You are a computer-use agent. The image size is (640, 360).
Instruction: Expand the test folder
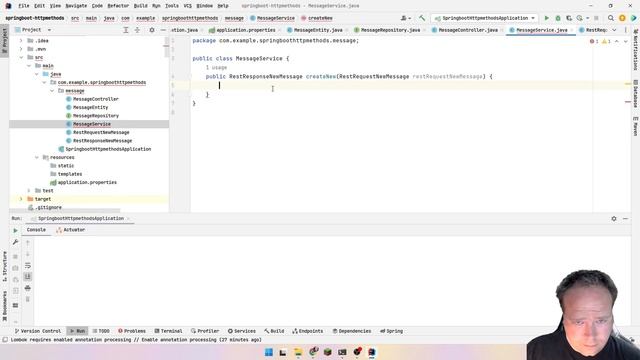click(29, 191)
